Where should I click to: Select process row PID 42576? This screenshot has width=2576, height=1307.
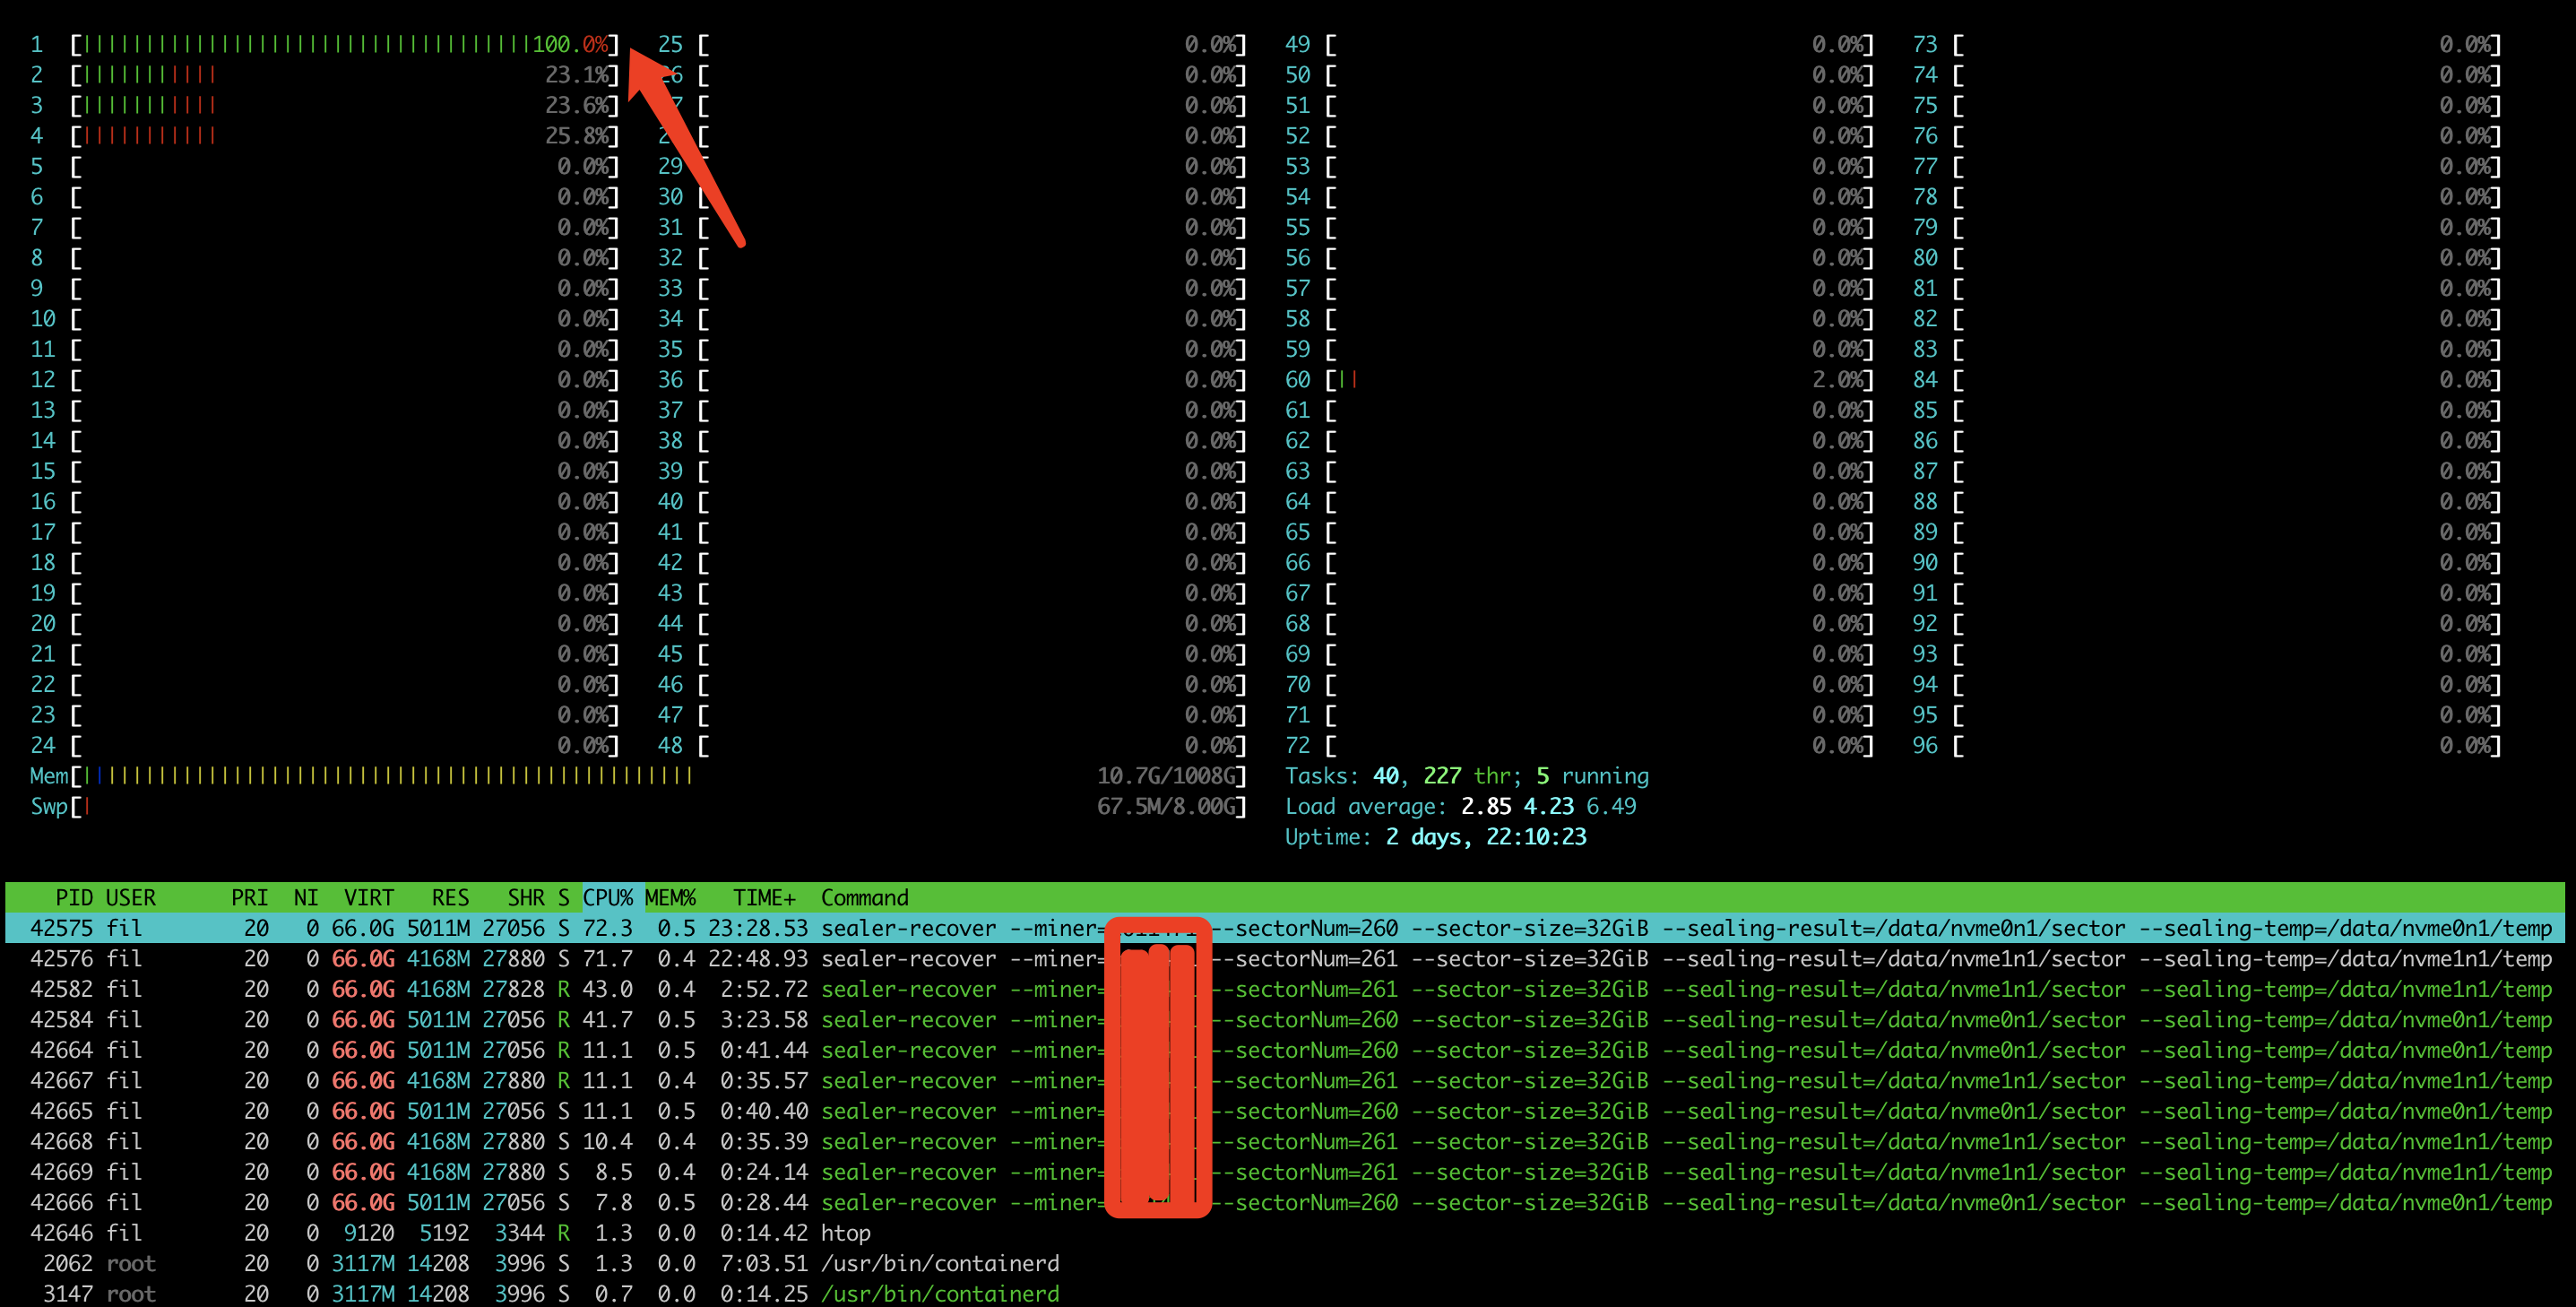(1285, 958)
